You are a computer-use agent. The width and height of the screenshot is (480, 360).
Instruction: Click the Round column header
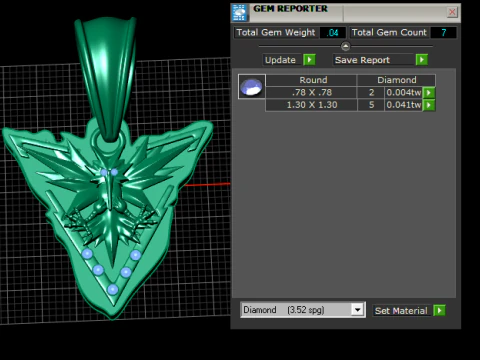[x=313, y=80]
